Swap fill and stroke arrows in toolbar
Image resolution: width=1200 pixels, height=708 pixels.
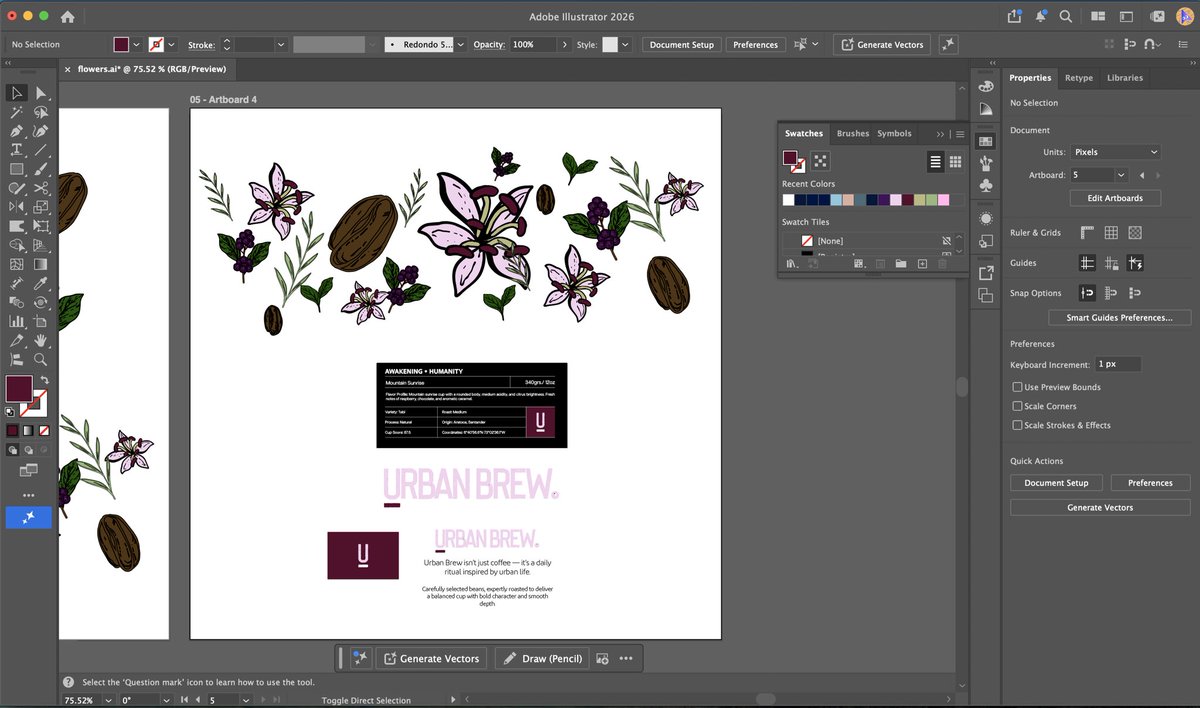pos(44,381)
